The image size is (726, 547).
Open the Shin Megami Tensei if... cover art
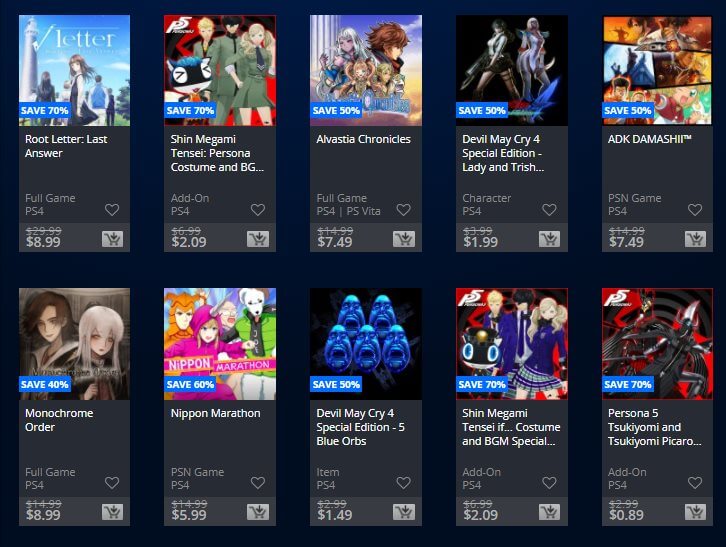(x=512, y=344)
